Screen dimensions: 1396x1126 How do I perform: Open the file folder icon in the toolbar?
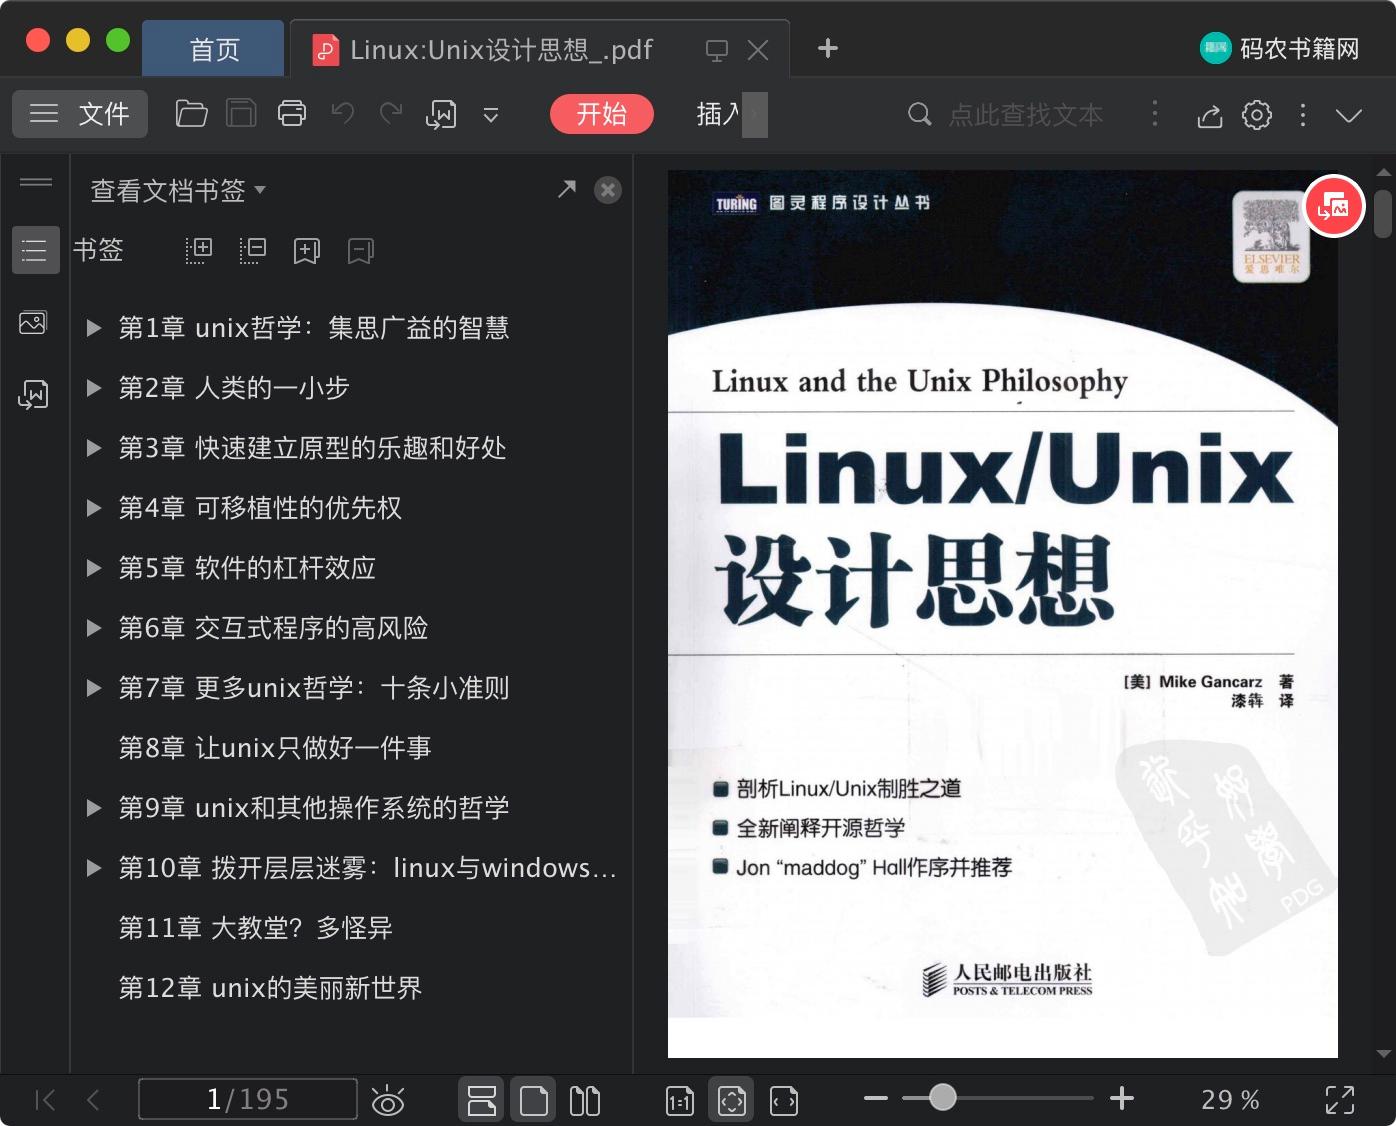point(191,114)
